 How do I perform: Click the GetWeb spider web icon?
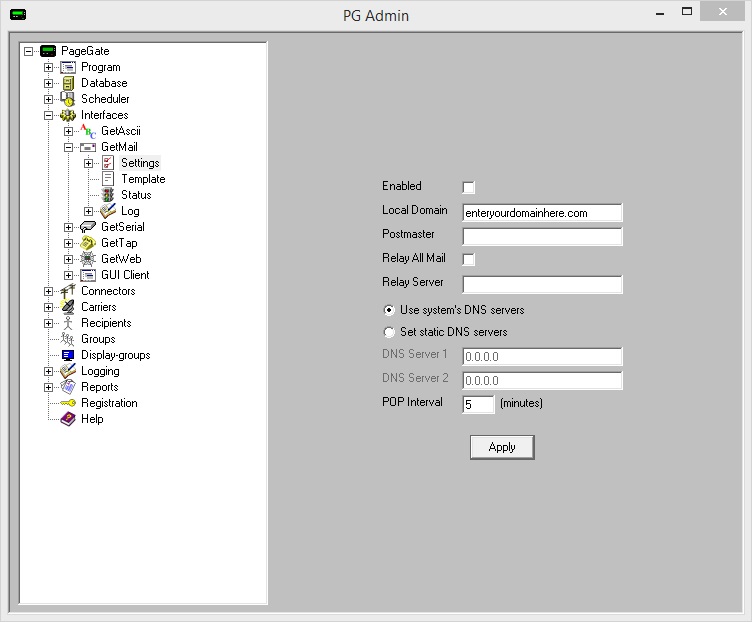click(88, 259)
